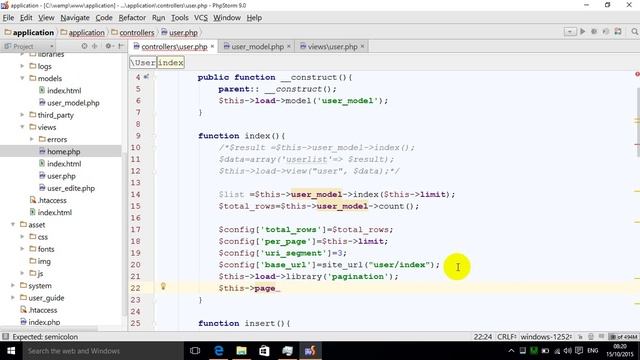Viewport: 640px width, 360px height.
Task: Click the Search the web and Windows box
Action: click(x=102, y=351)
